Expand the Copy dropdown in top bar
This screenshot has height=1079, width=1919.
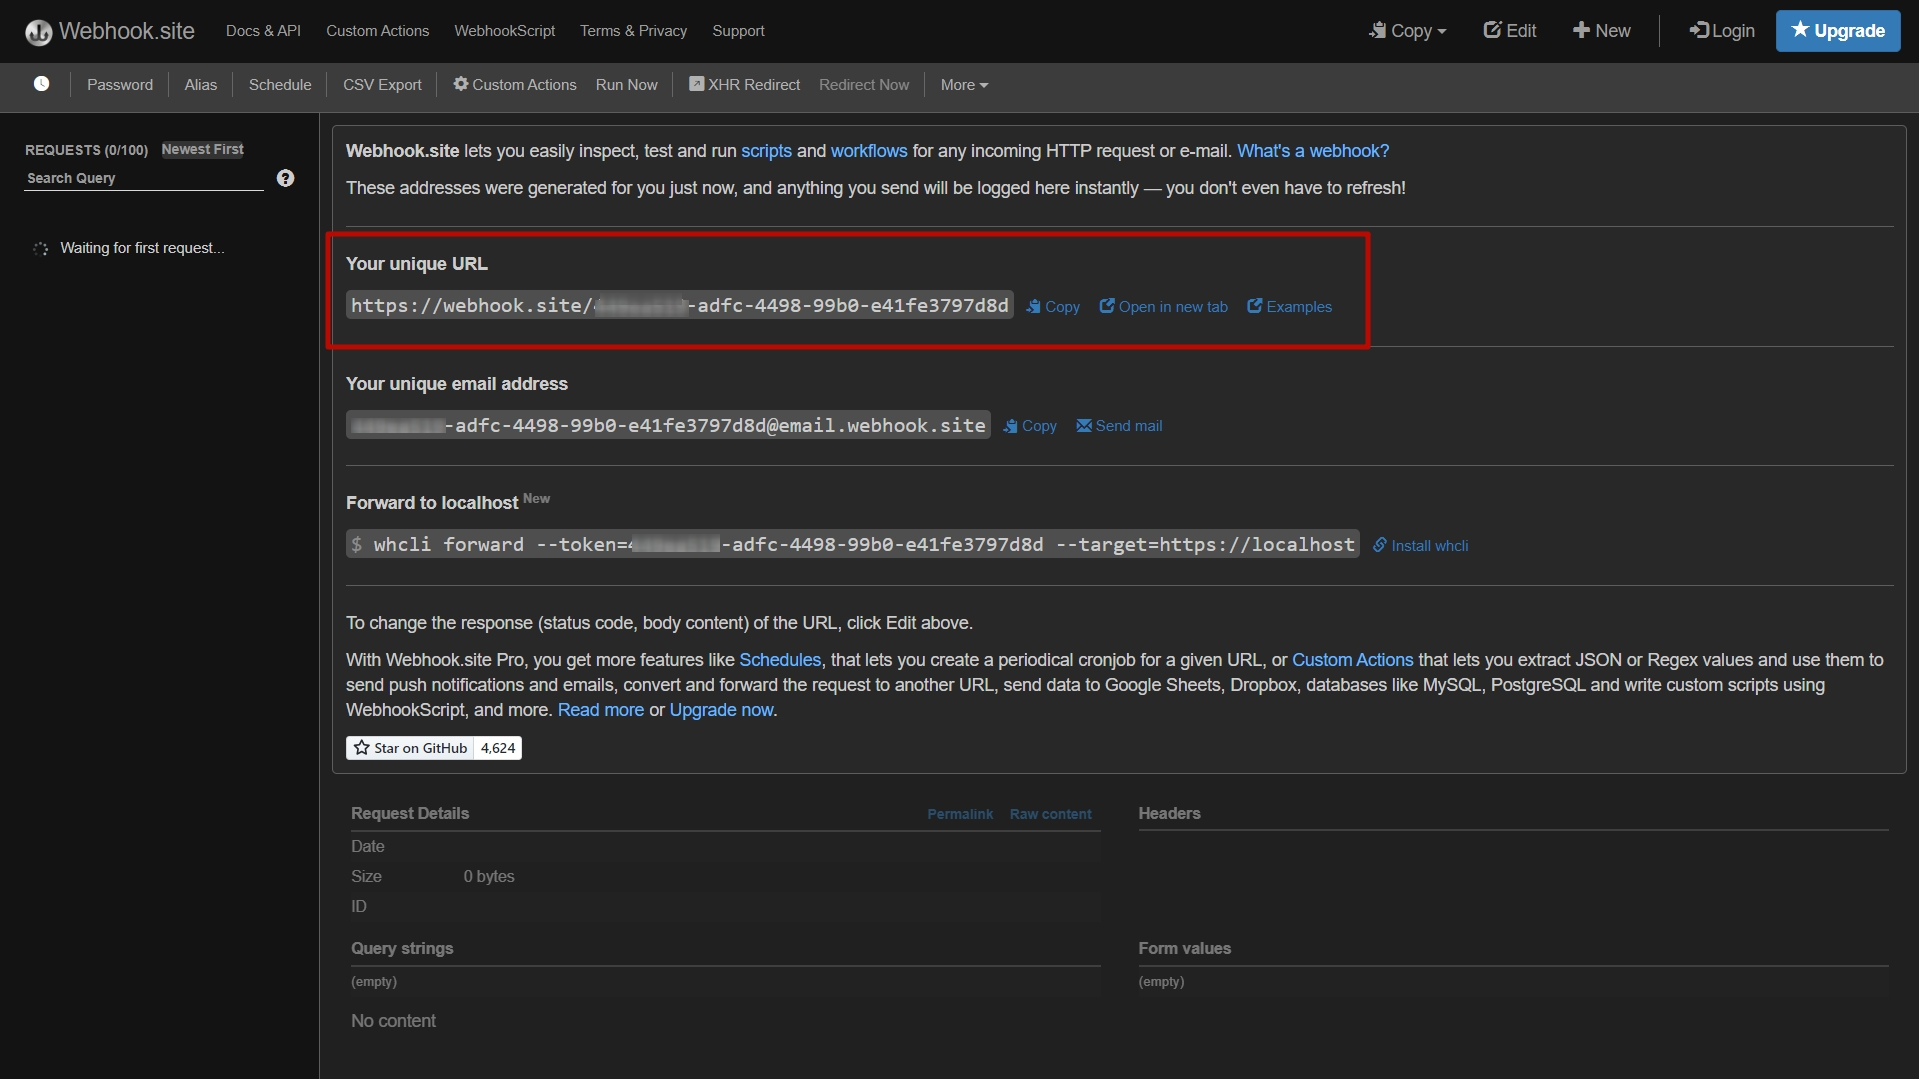(x=1407, y=31)
